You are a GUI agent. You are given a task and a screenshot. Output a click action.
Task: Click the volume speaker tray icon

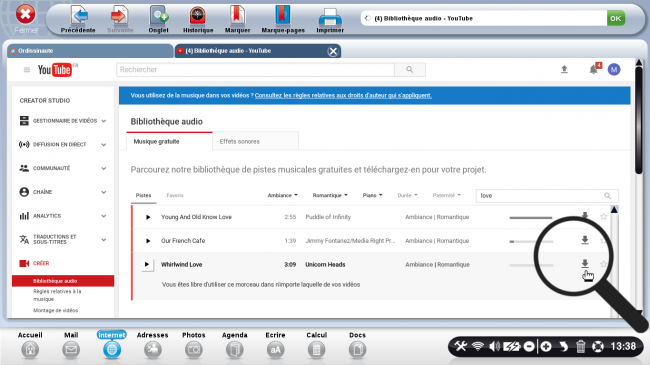point(494,346)
